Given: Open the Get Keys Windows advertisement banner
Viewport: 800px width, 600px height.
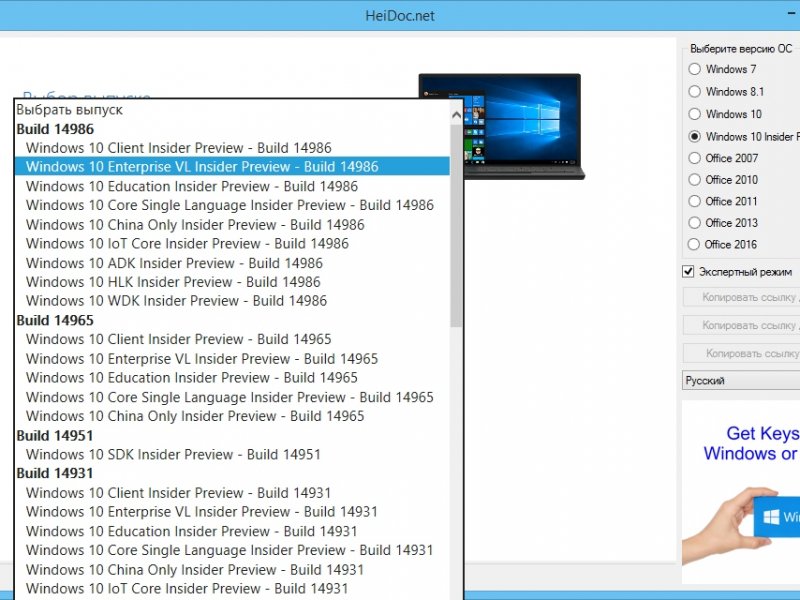Looking at the screenshot, I should click(x=741, y=492).
